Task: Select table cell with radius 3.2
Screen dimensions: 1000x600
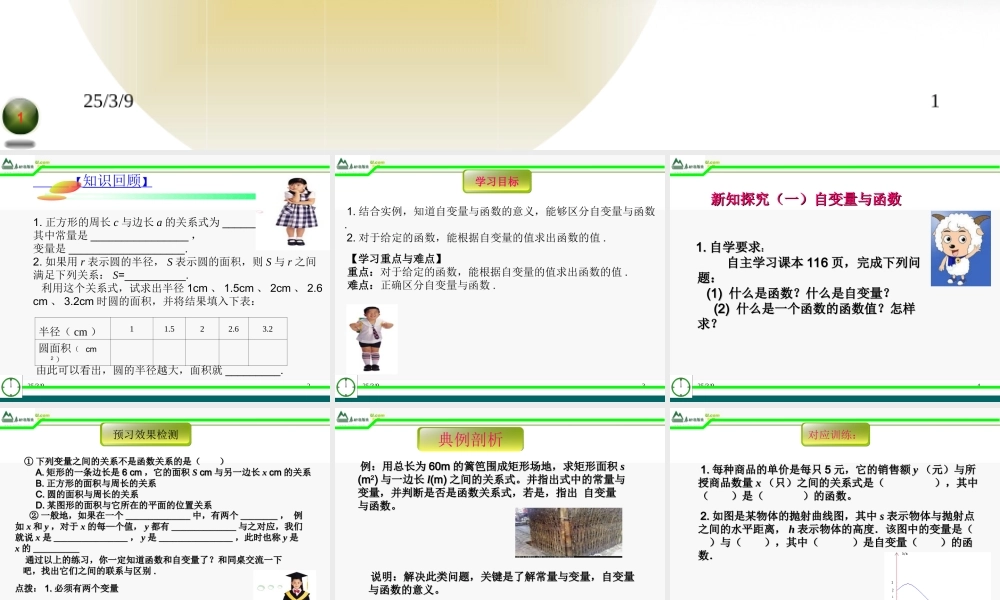Action: [x=268, y=328]
